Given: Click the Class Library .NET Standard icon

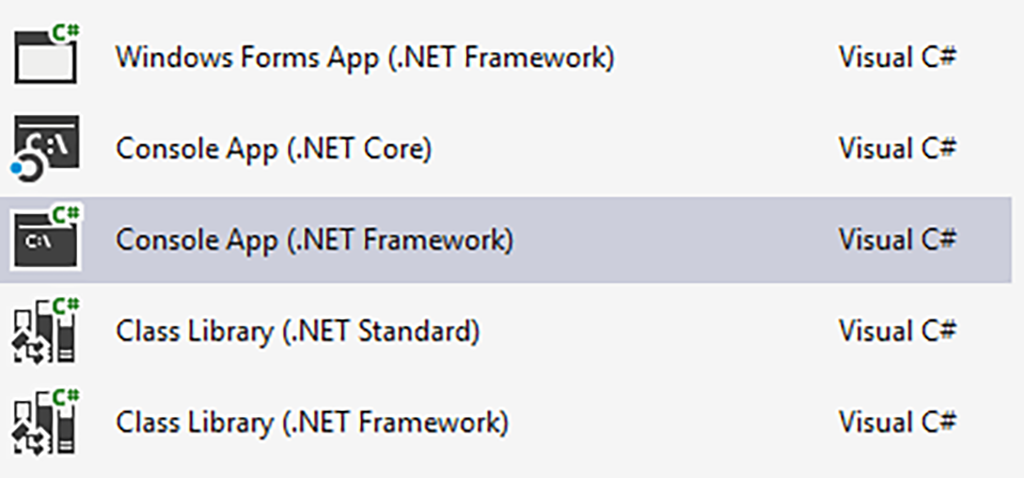Looking at the screenshot, I should click(46, 331).
